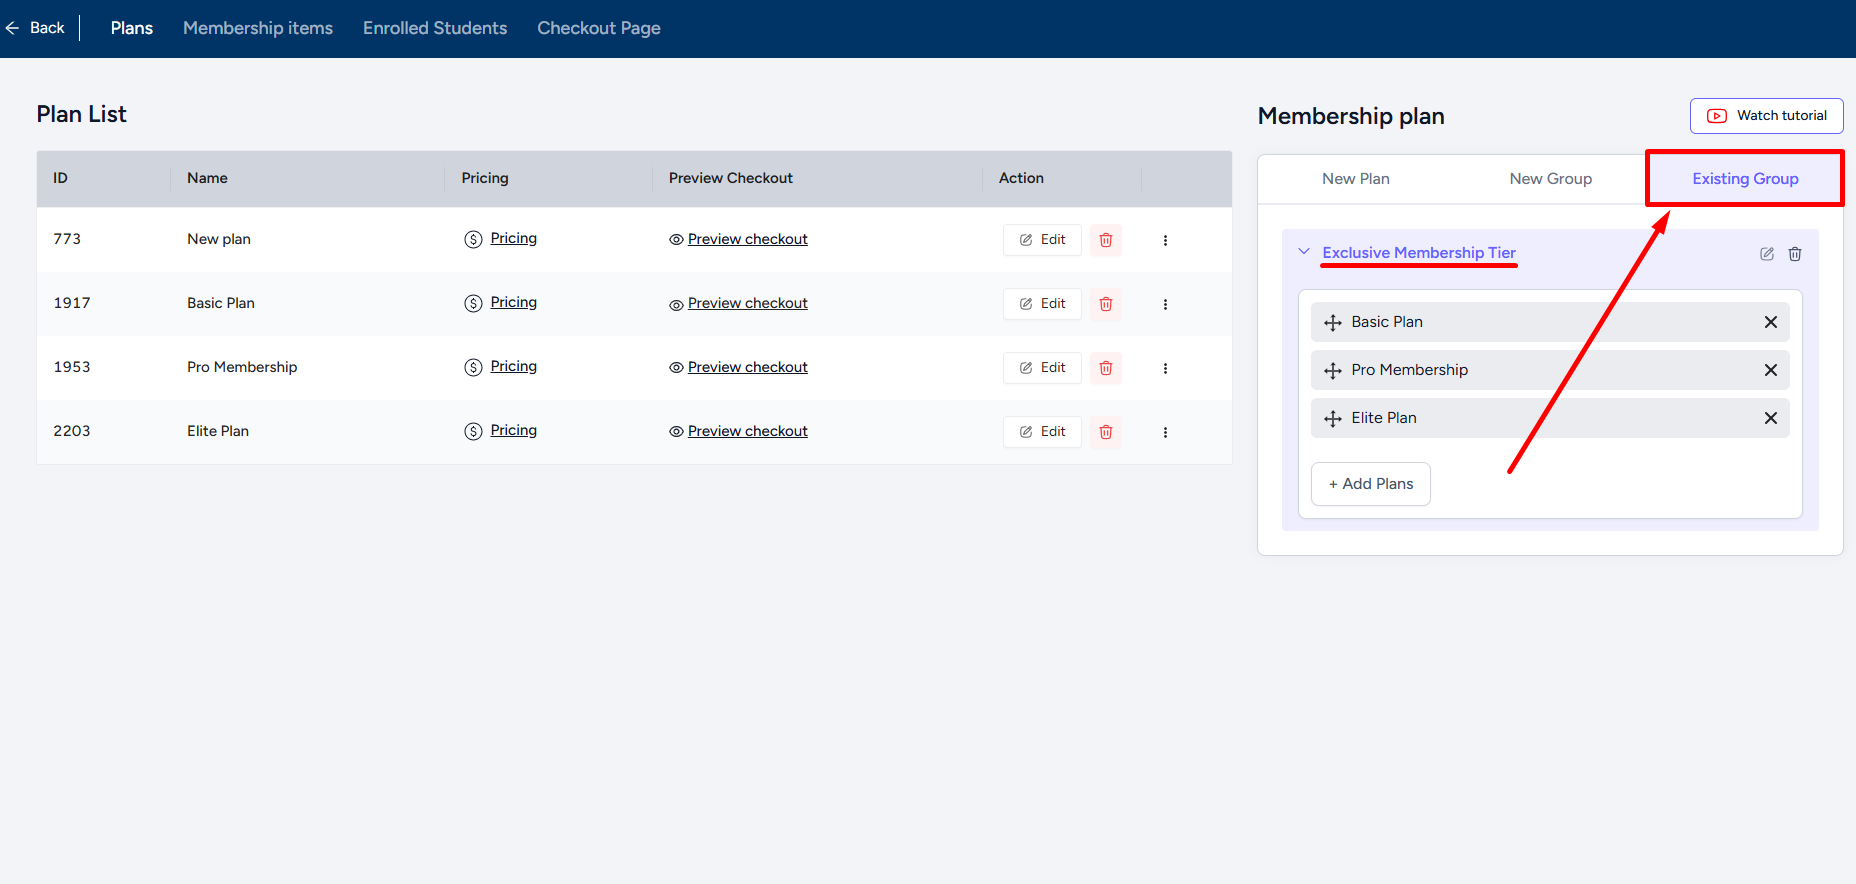The image size is (1856, 884).
Task: Delete Pro Membership with trash icon
Action: pyautogui.click(x=1106, y=368)
